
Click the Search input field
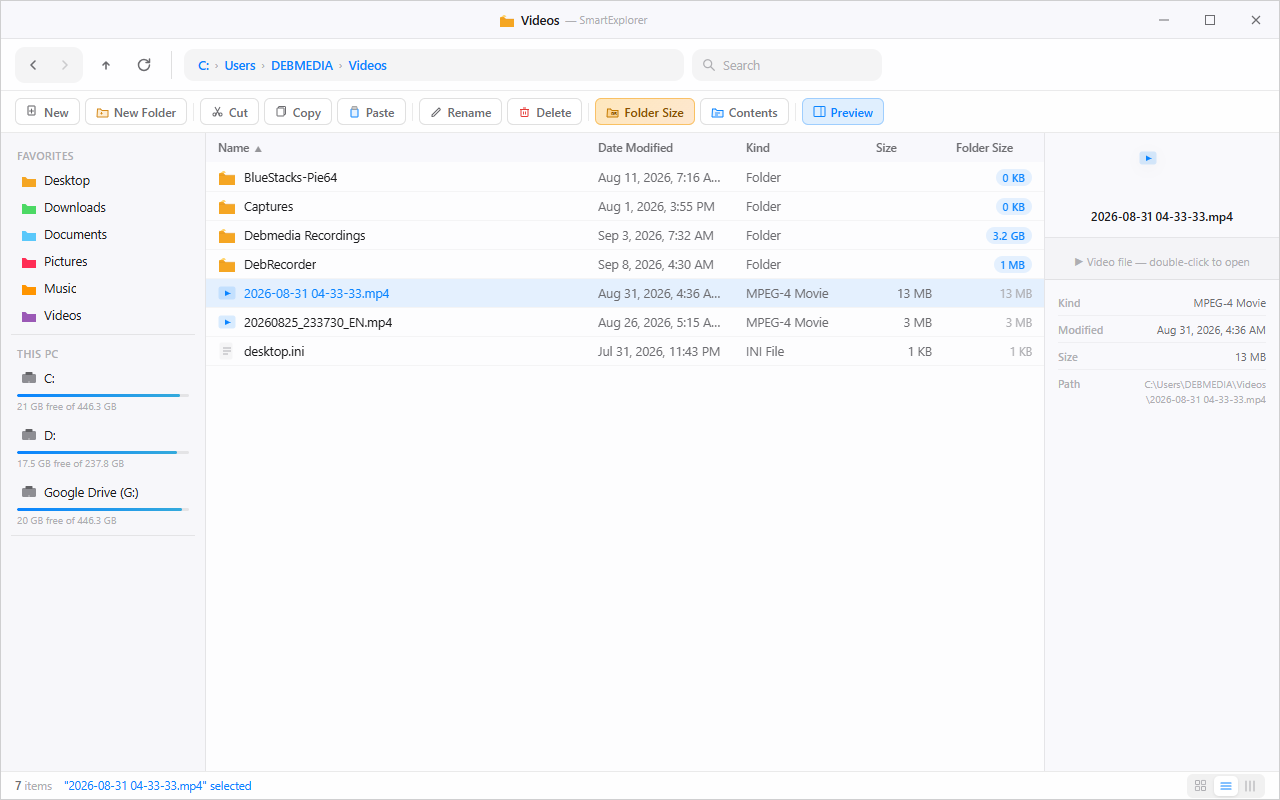(787, 65)
